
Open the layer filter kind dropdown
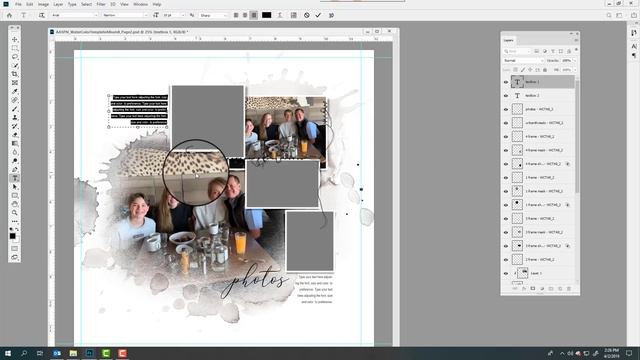pyautogui.click(x=517, y=51)
